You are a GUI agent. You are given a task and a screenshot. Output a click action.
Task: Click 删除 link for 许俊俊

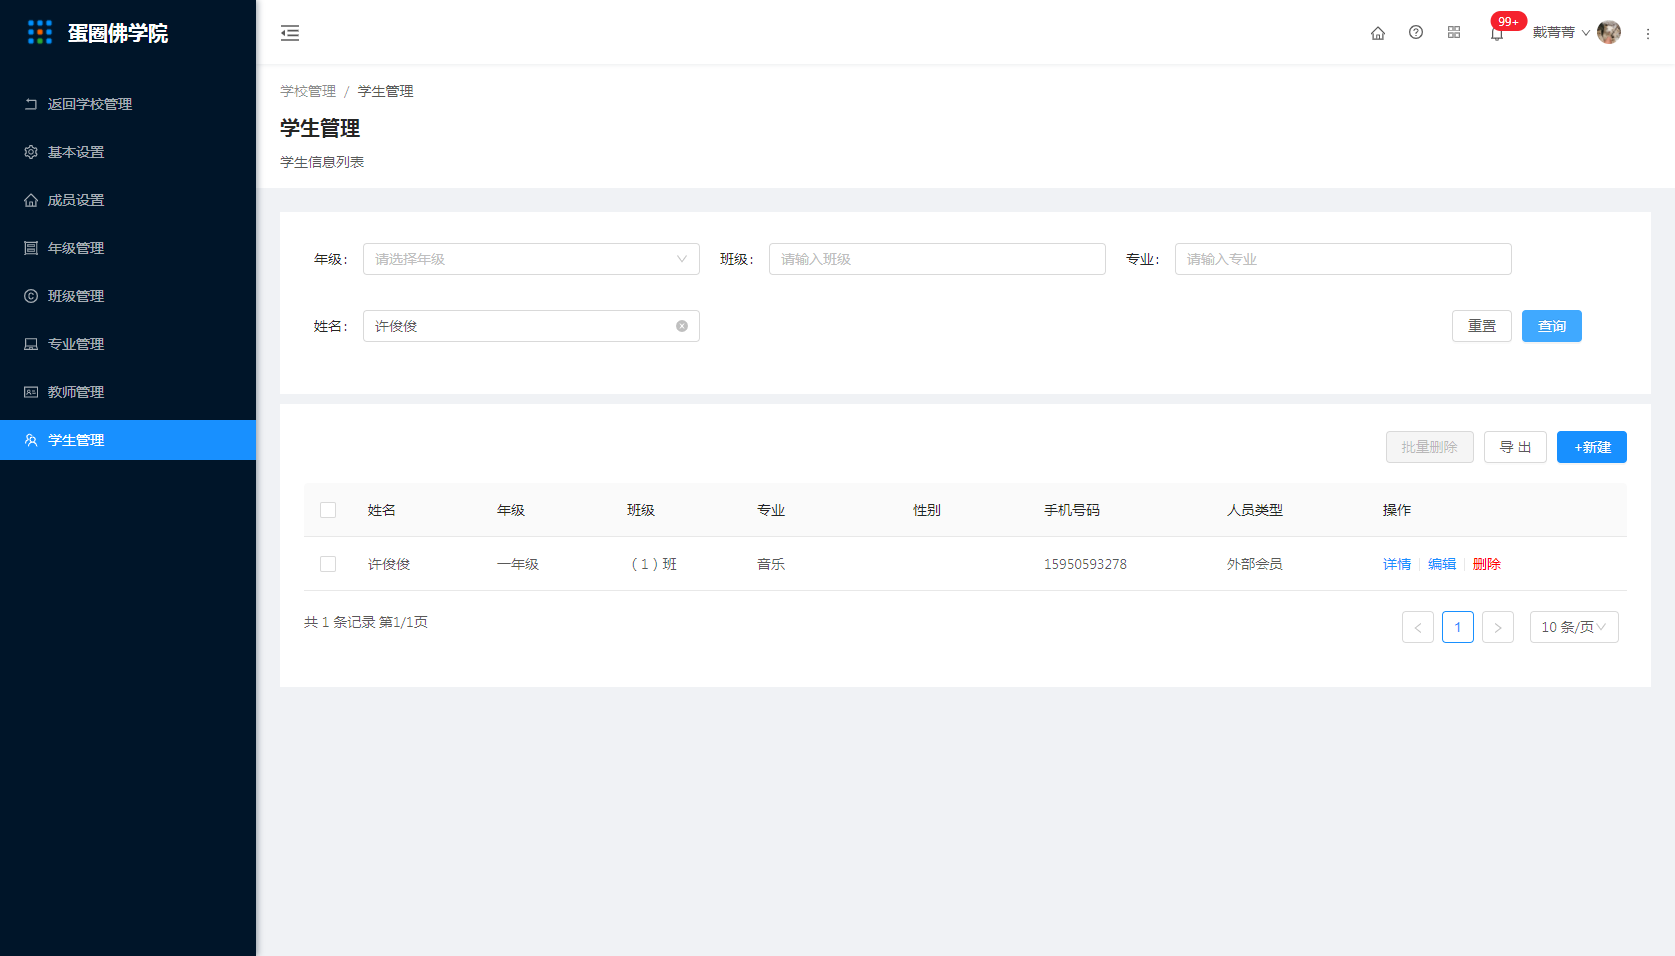(1487, 564)
